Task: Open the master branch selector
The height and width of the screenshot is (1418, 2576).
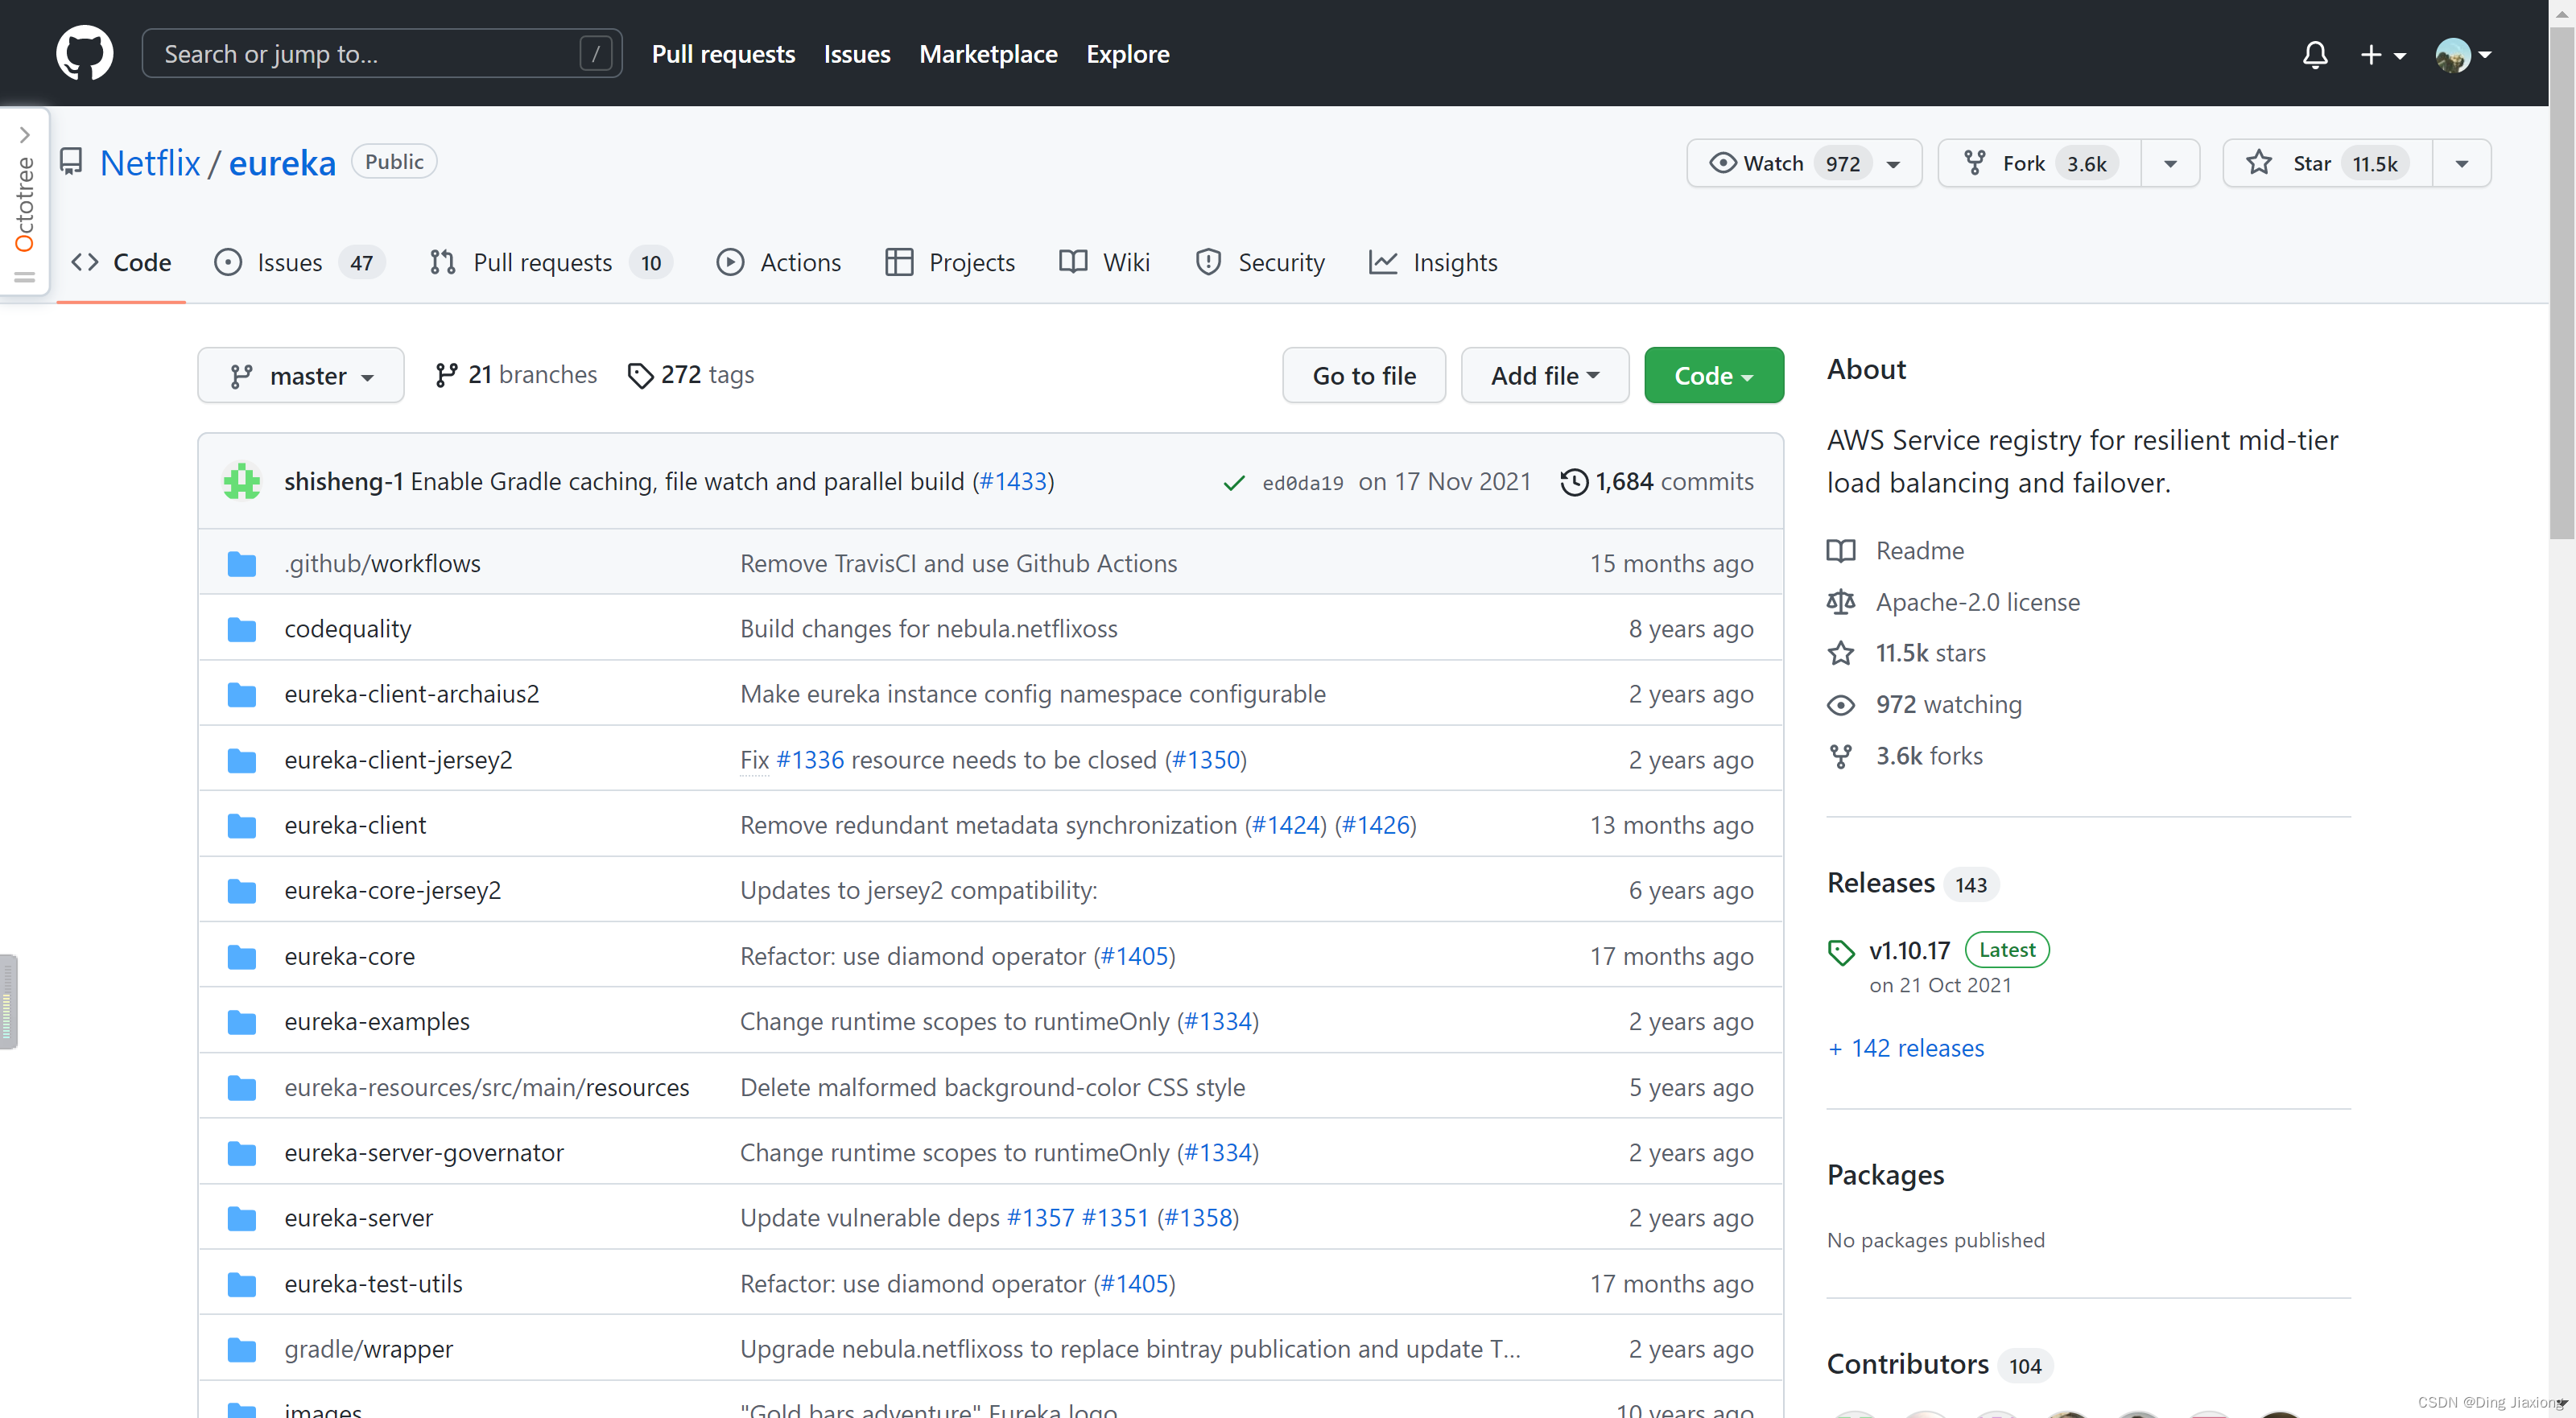Action: point(301,375)
